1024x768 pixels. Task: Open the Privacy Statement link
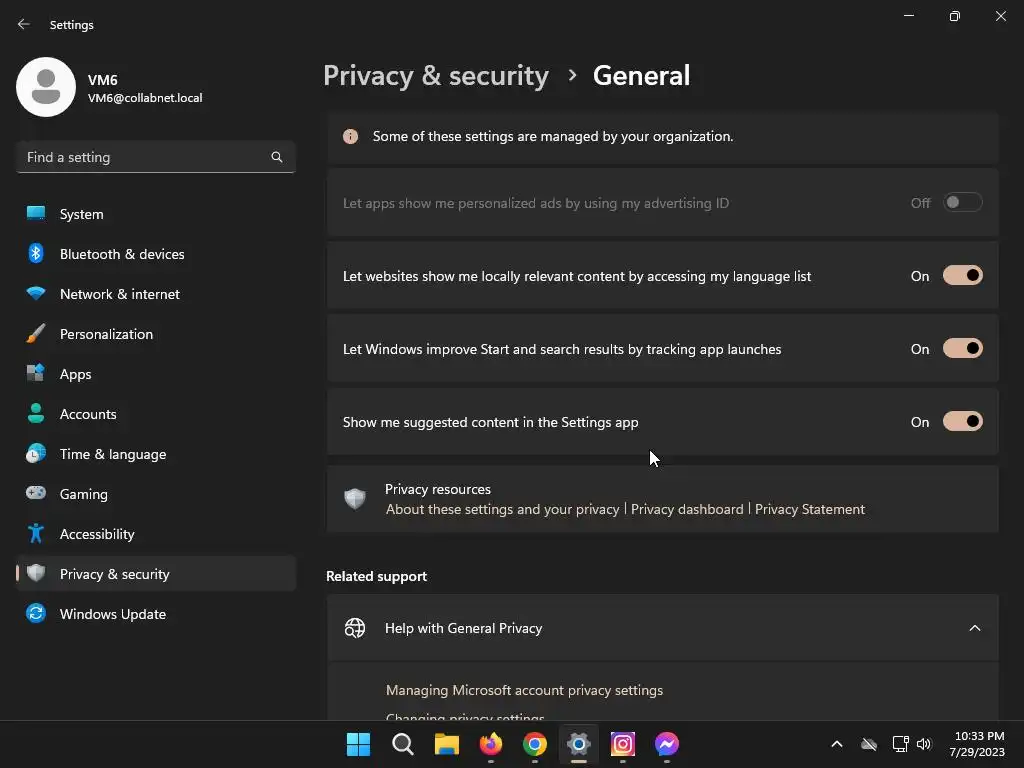tap(810, 509)
